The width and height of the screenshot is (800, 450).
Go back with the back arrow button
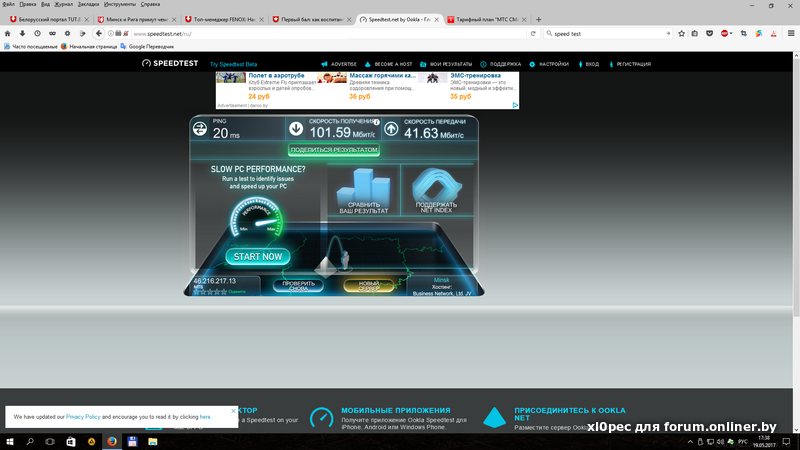tap(99, 34)
